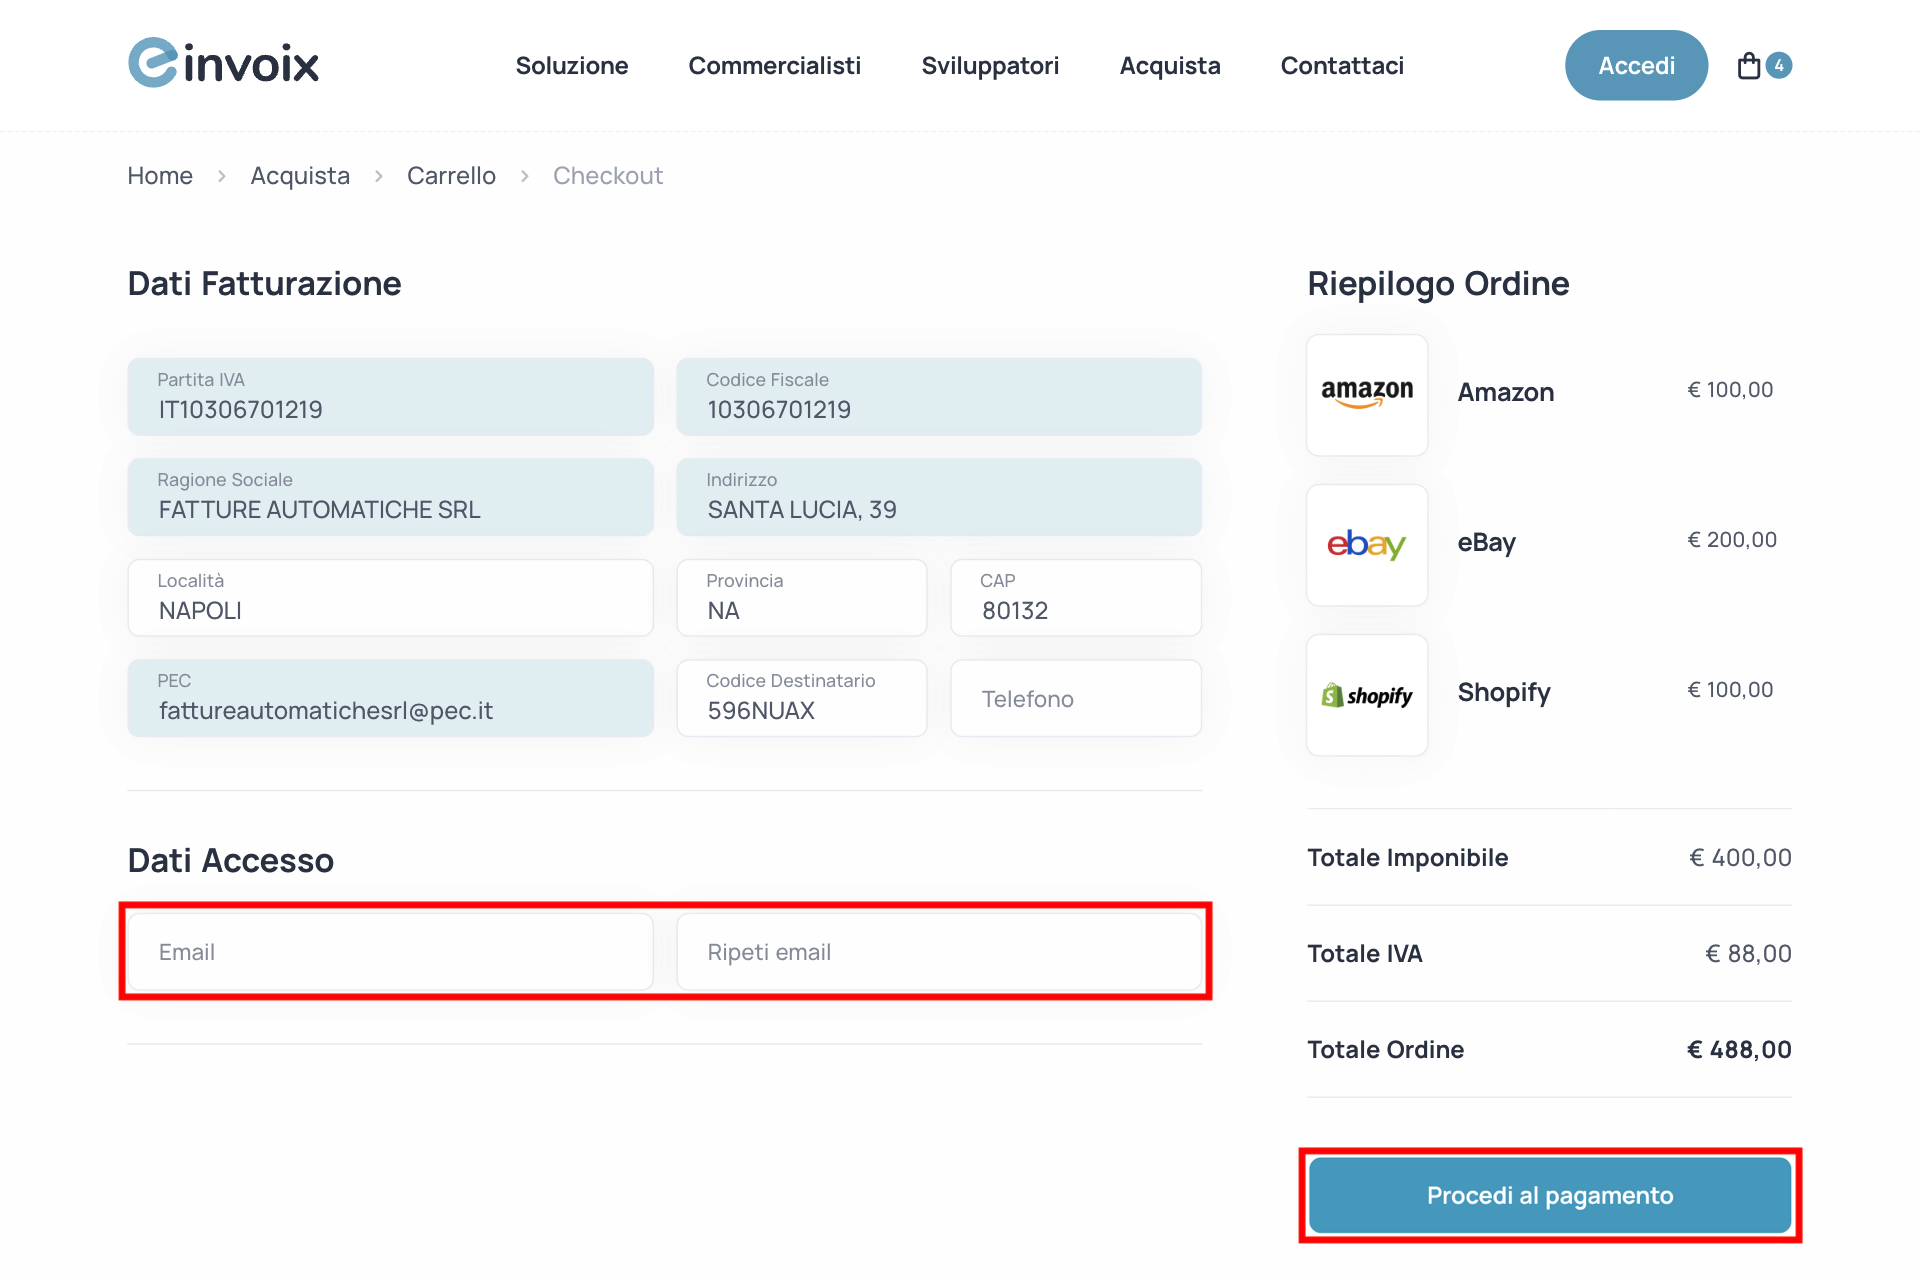This screenshot has height=1279, width=1920.
Task: Click the eBay product icon
Action: [1366, 545]
